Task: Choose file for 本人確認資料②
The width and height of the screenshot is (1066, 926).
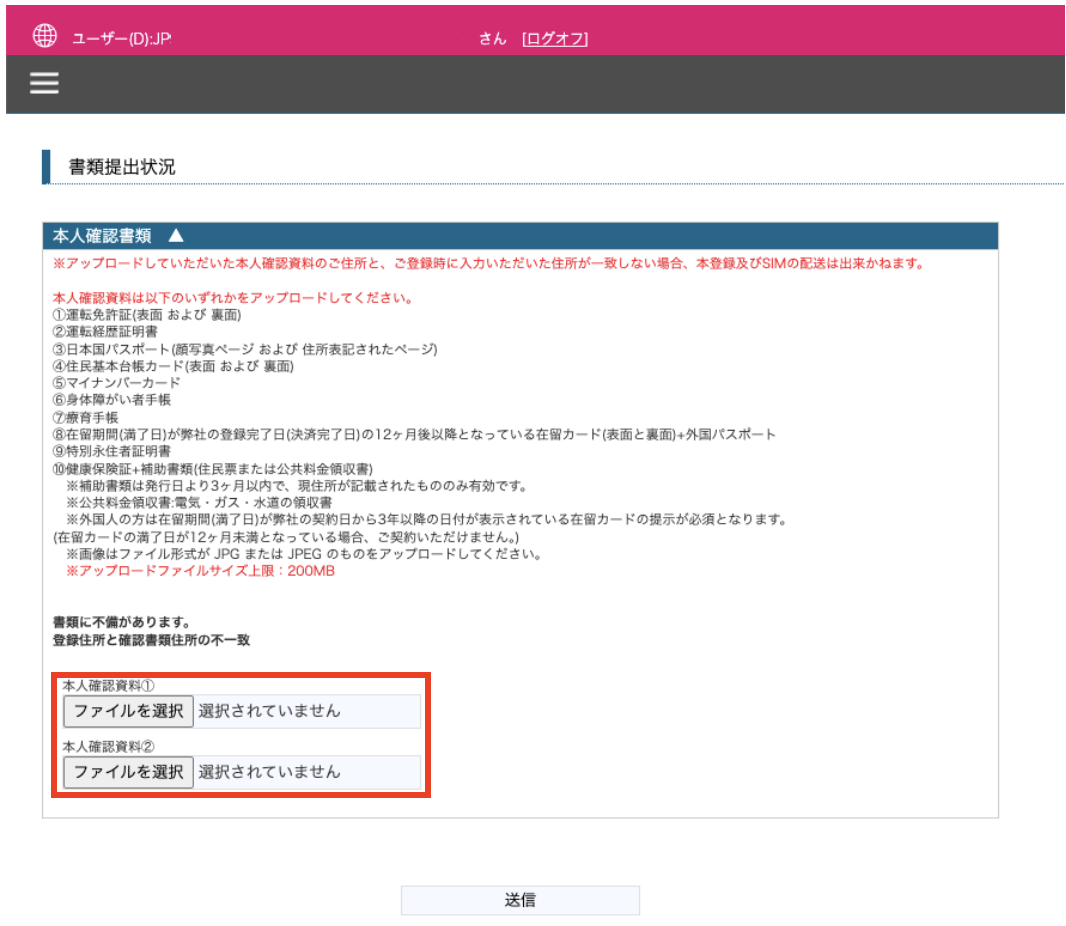Action: (x=128, y=772)
